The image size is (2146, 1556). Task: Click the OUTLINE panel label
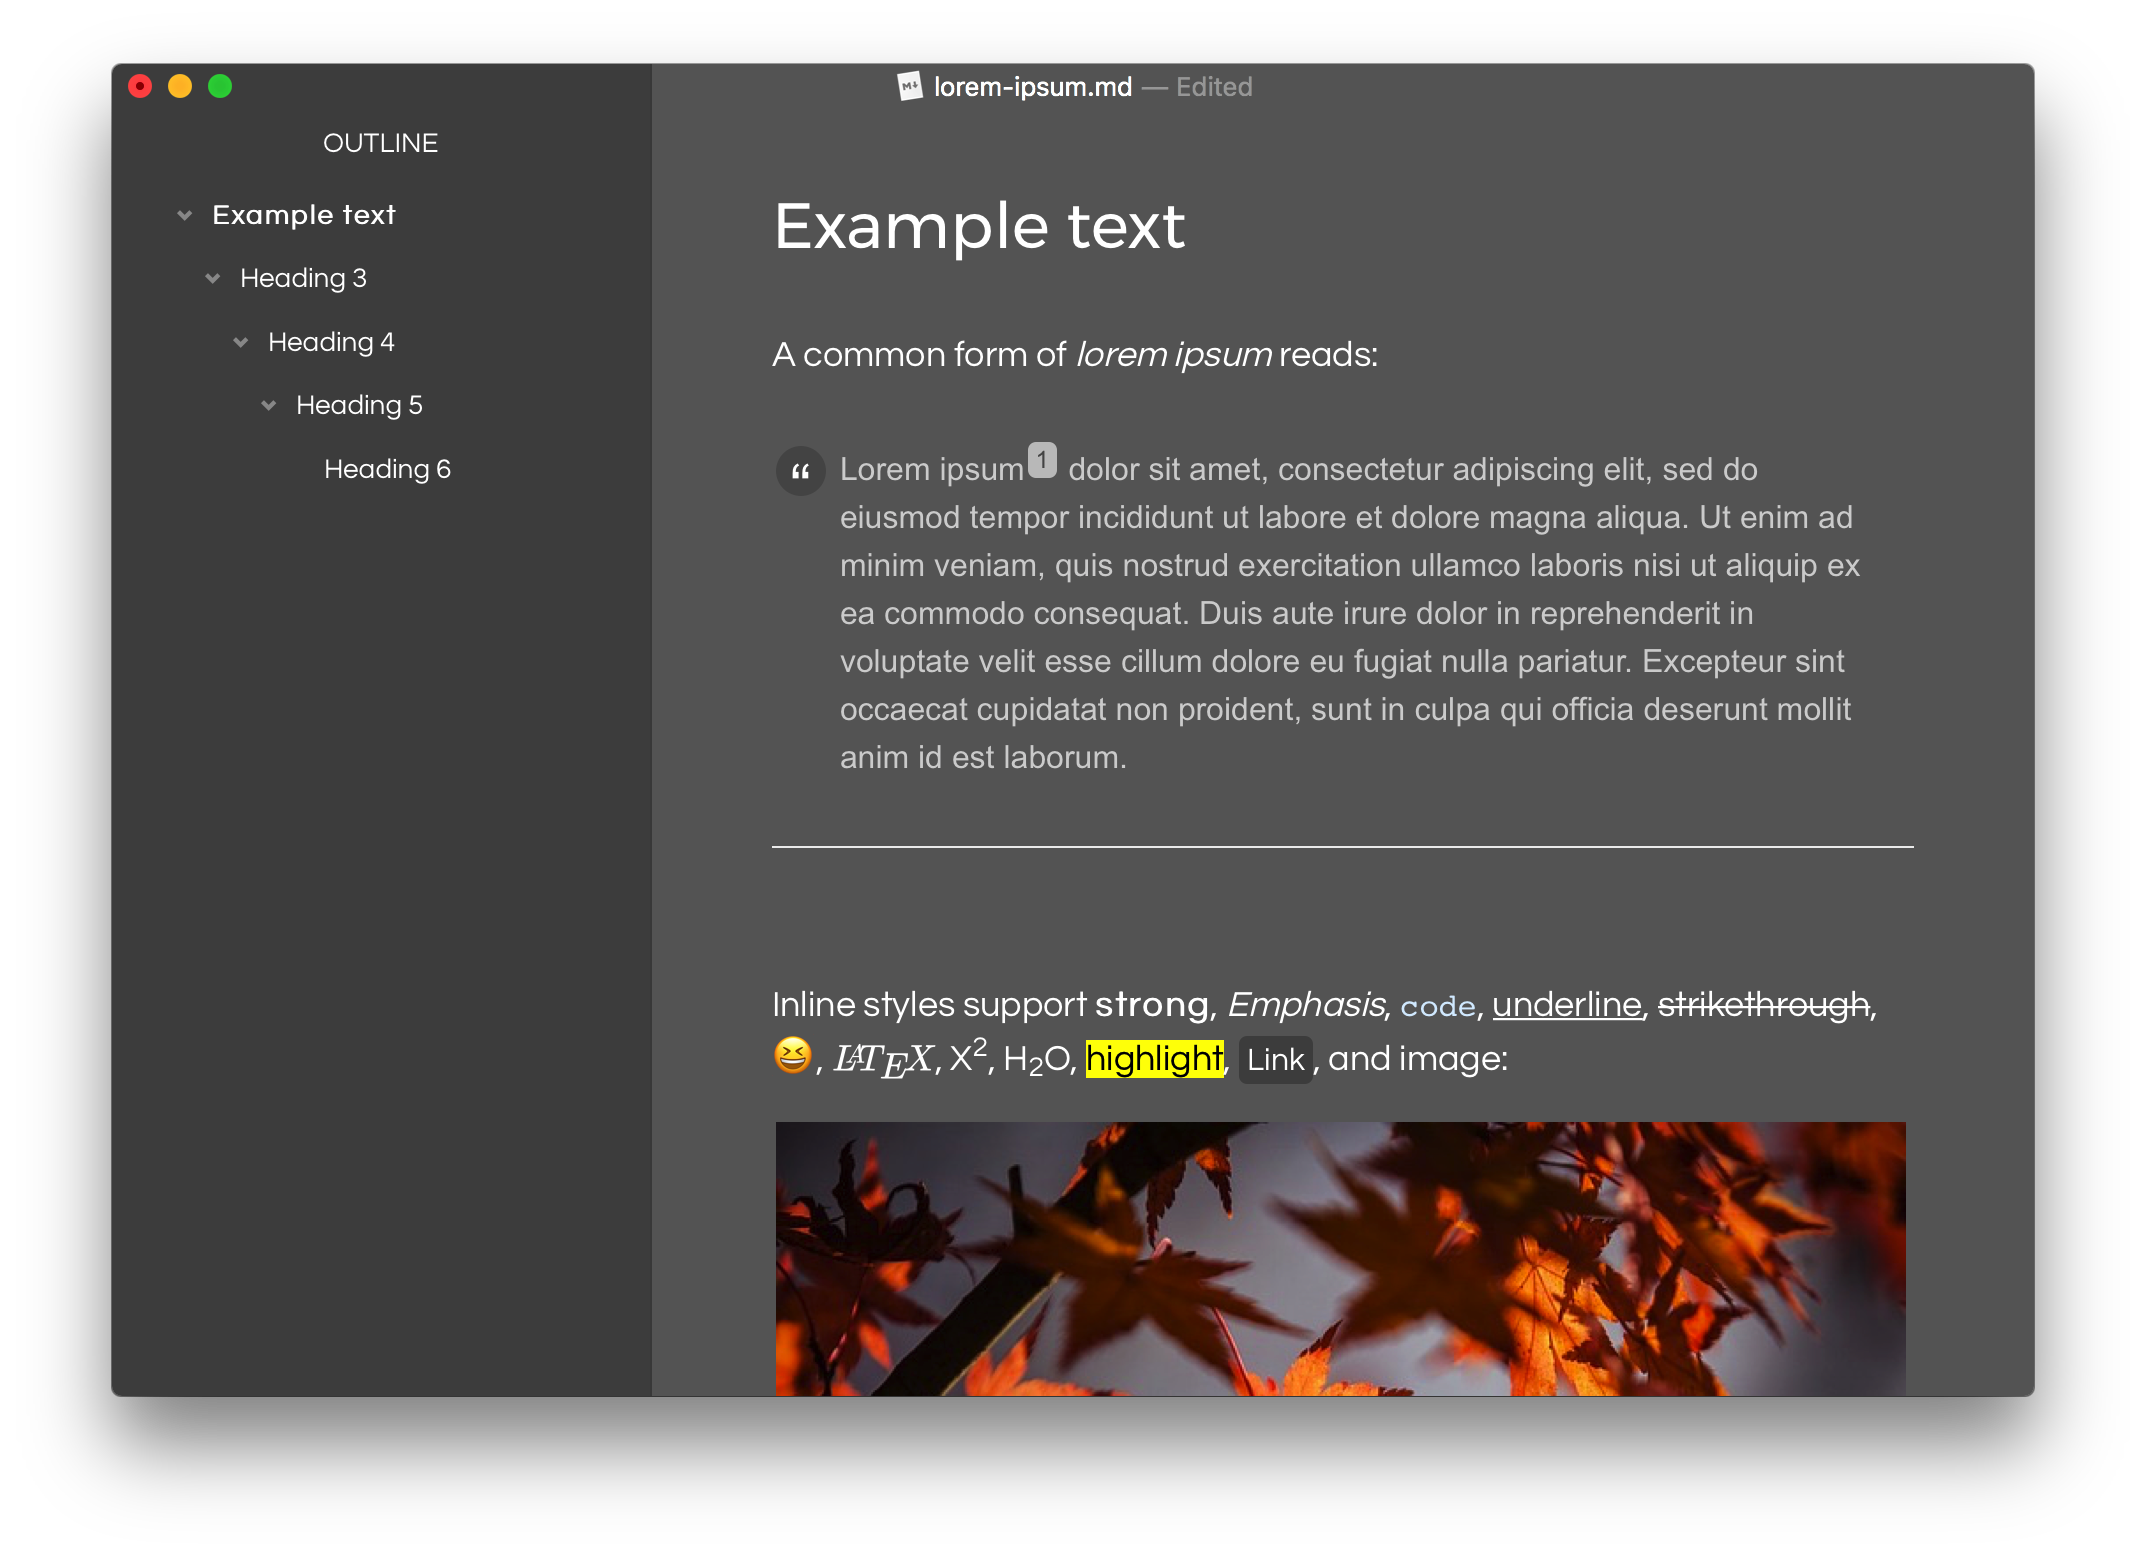tap(382, 142)
